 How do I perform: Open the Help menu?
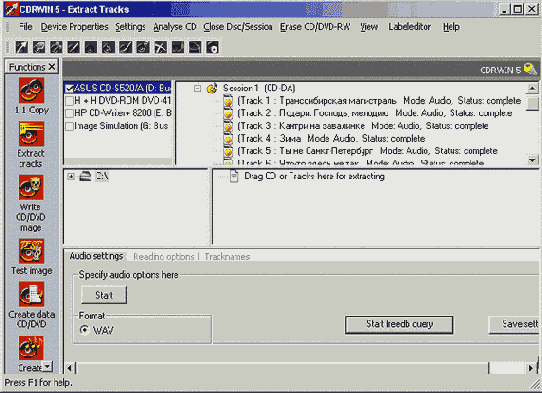tap(451, 27)
